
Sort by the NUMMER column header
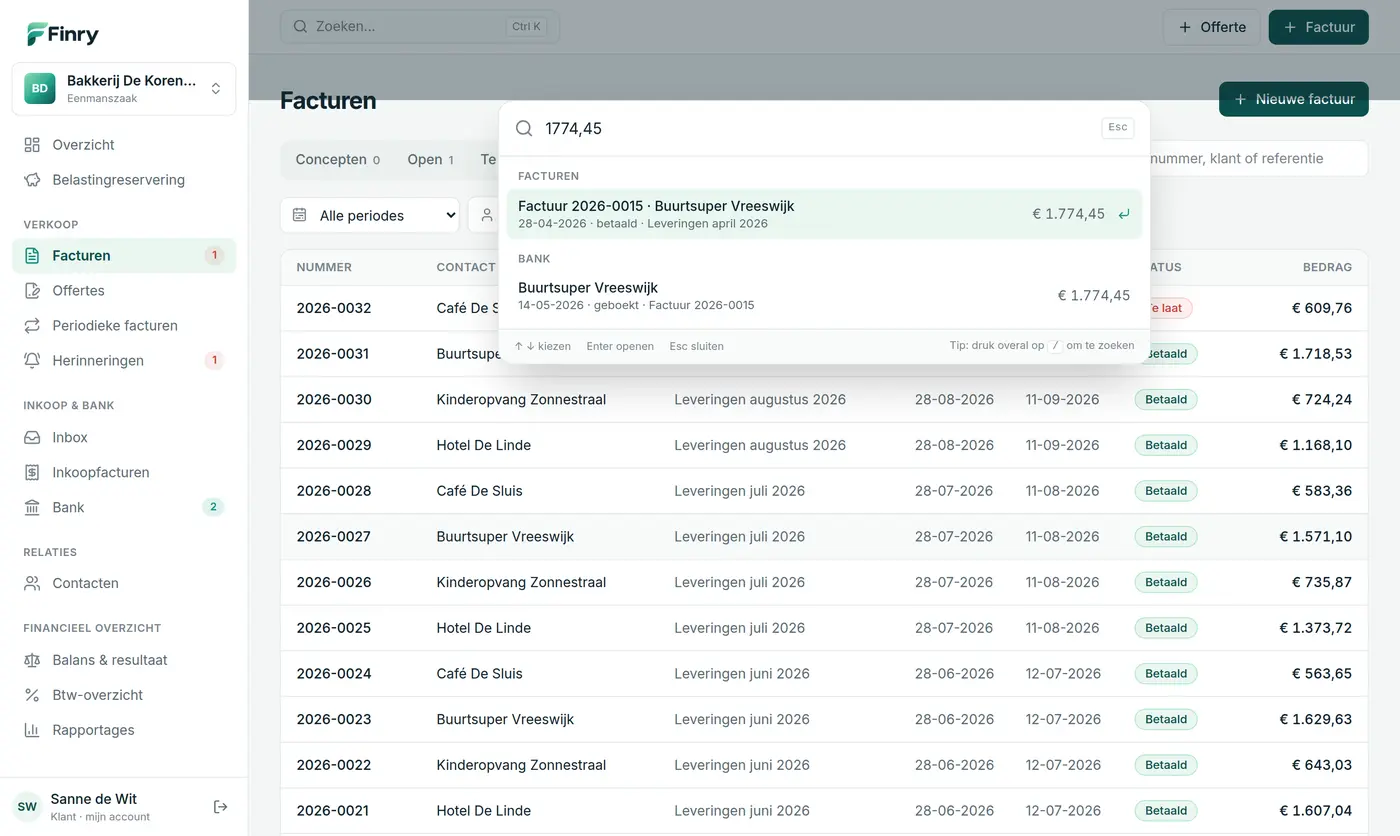click(324, 268)
